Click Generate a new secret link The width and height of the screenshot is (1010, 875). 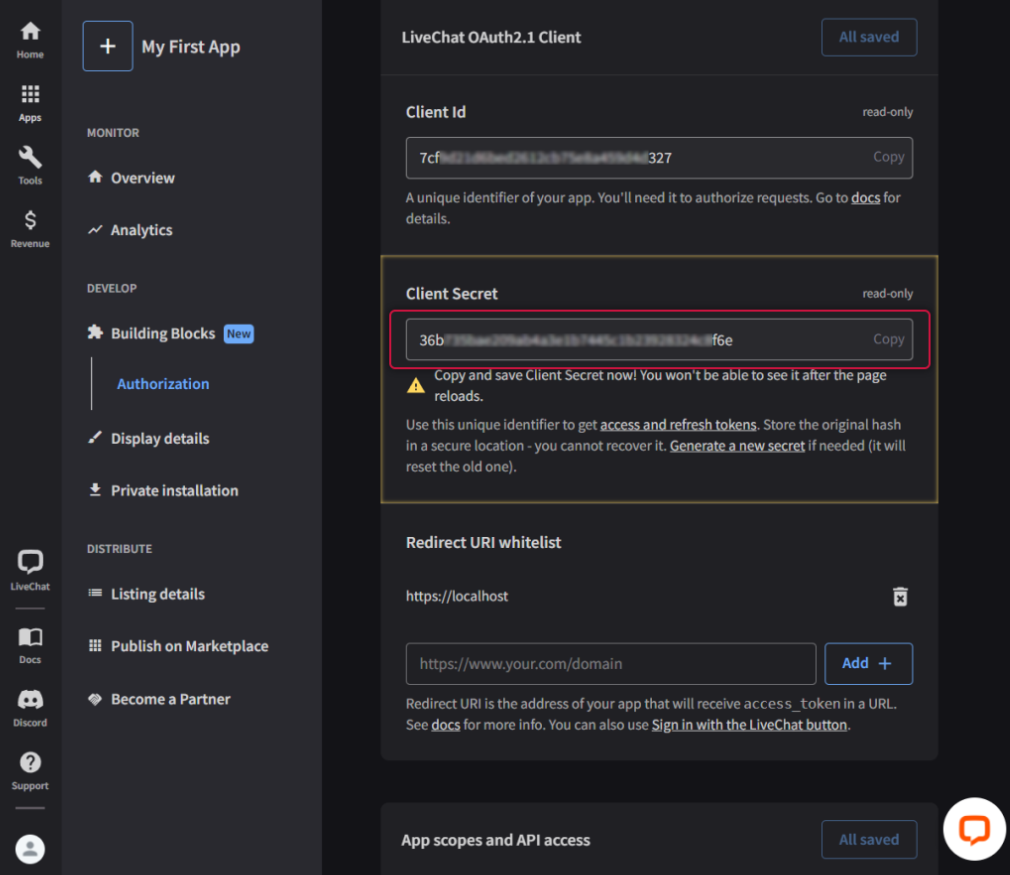(x=737, y=446)
